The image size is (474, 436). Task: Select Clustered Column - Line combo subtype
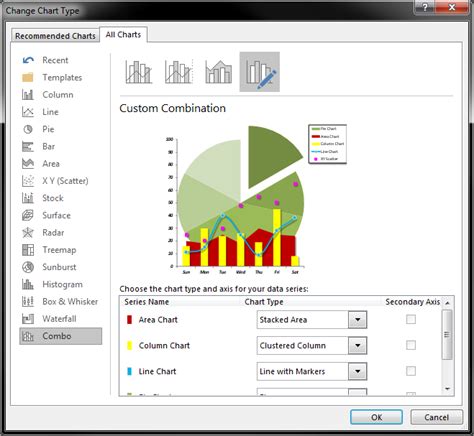pos(139,72)
